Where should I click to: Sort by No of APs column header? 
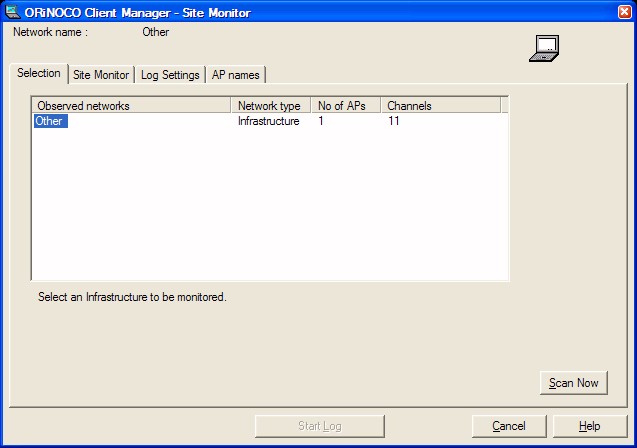(346, 106)
